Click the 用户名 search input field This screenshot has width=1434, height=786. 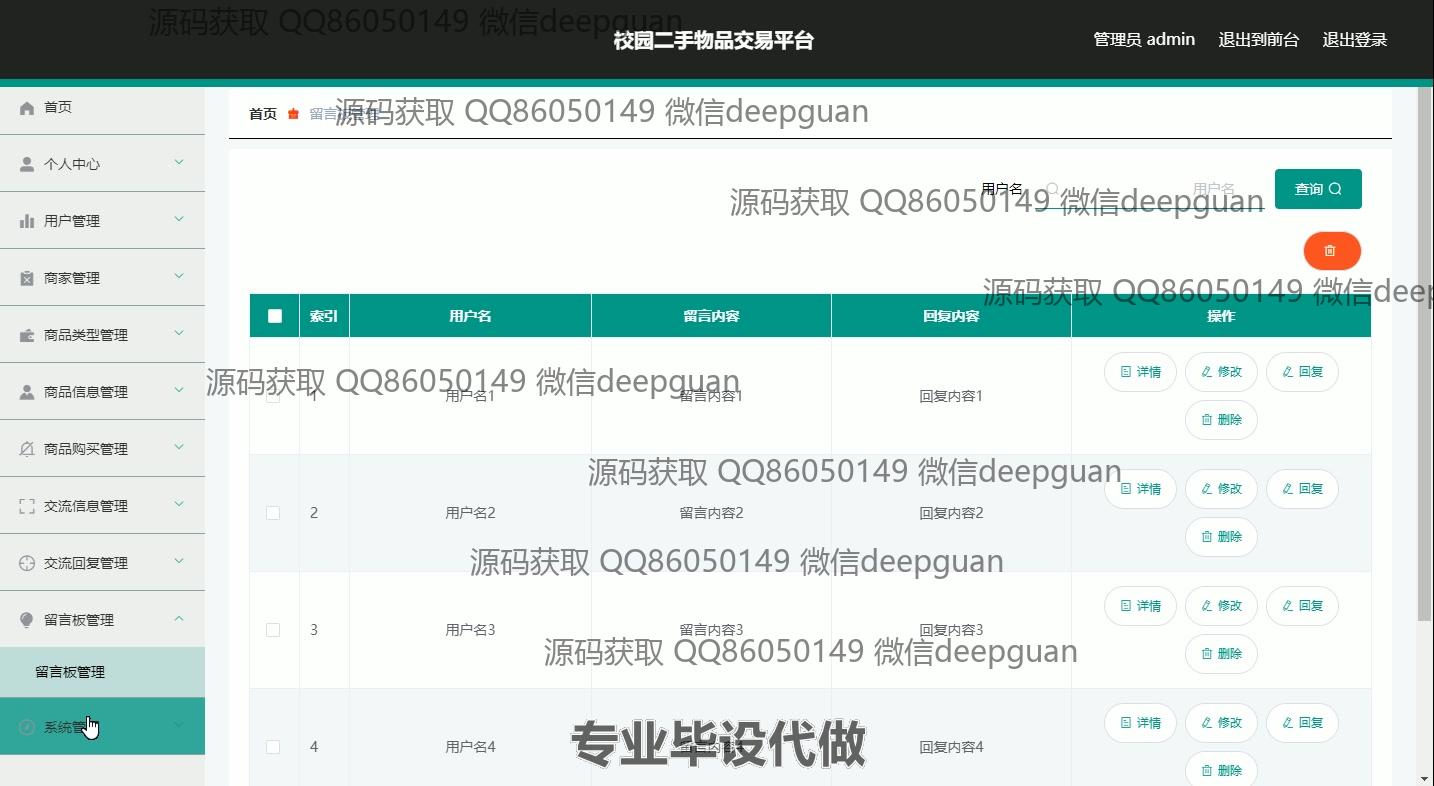click(1150, 189)
